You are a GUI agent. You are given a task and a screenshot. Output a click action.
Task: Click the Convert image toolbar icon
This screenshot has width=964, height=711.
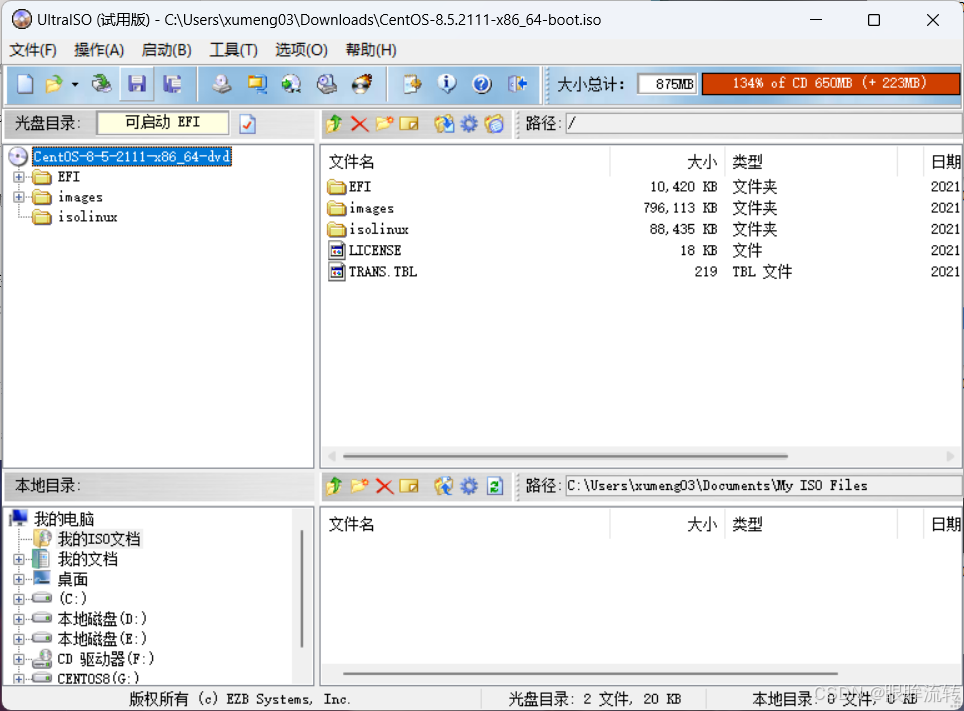pyautogui.click(x=291, y=84)
